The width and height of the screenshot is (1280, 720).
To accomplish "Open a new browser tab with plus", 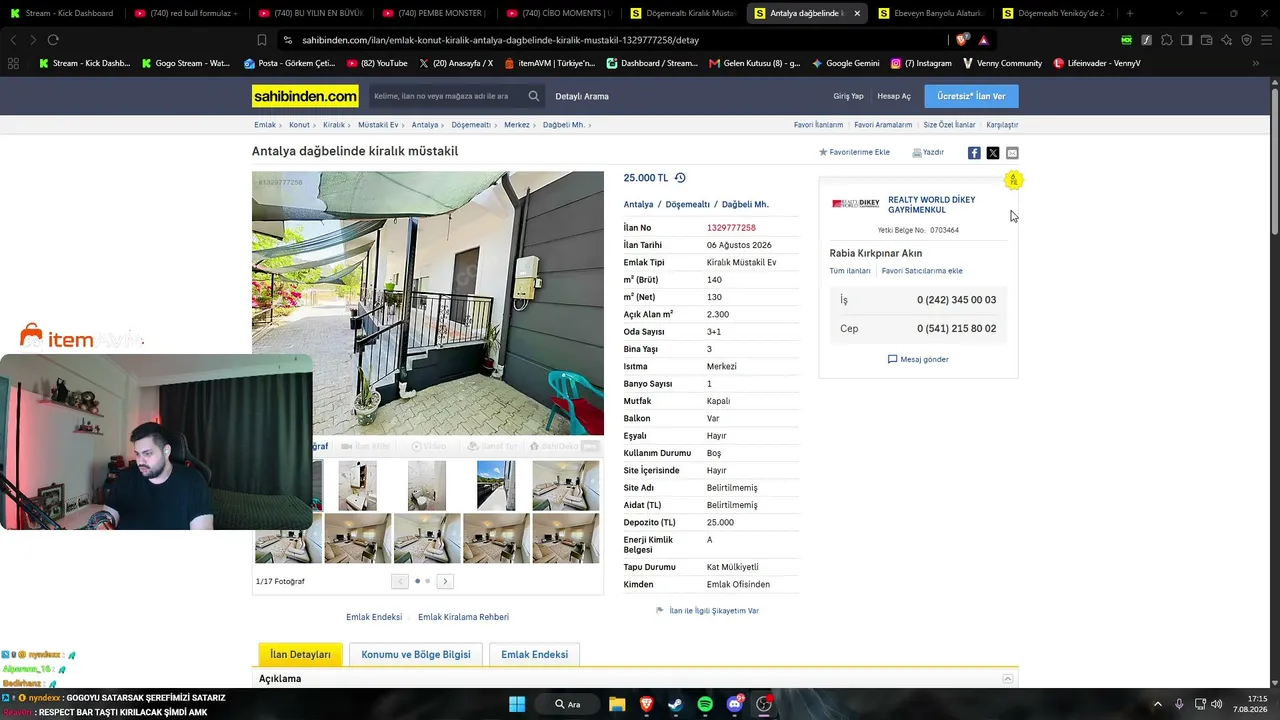I will 1130,13.
